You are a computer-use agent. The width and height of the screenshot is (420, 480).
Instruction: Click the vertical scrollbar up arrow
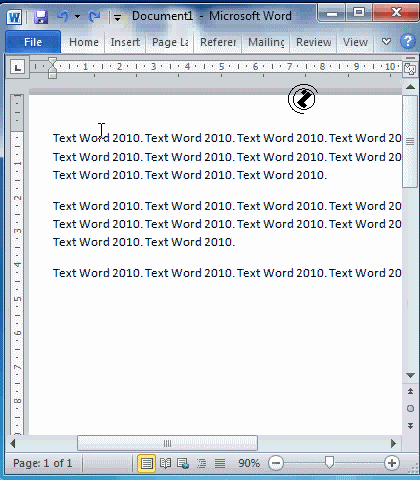(x=410, y=87)
